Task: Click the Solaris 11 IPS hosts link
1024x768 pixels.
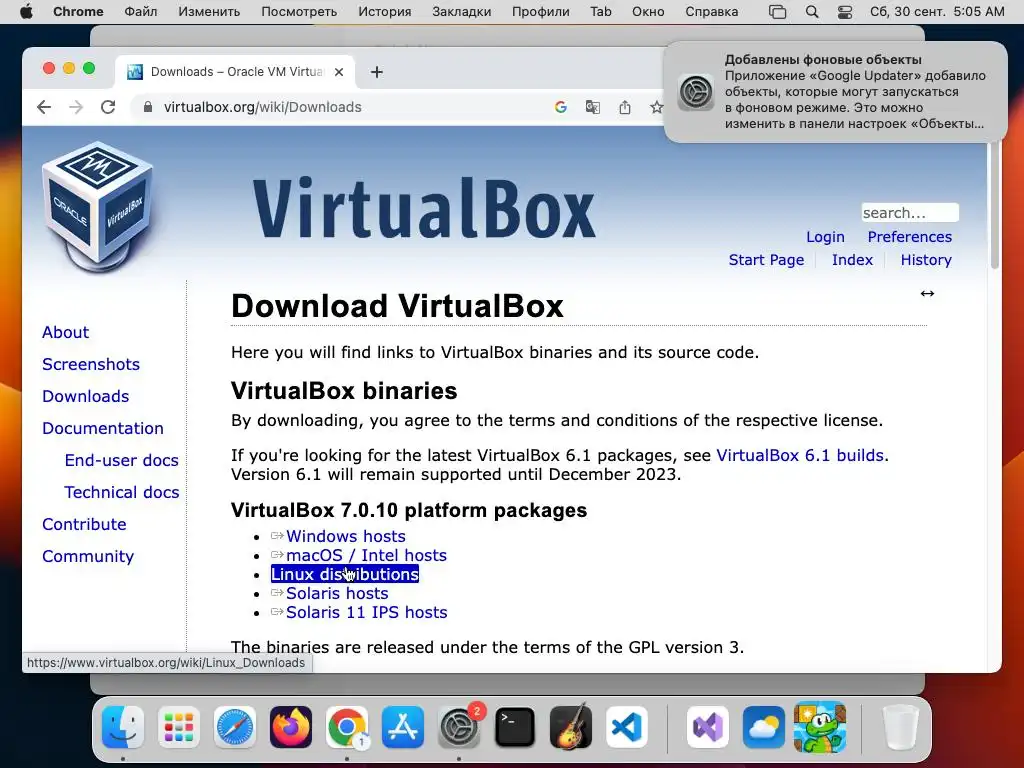Action: (x=366, y=612)
